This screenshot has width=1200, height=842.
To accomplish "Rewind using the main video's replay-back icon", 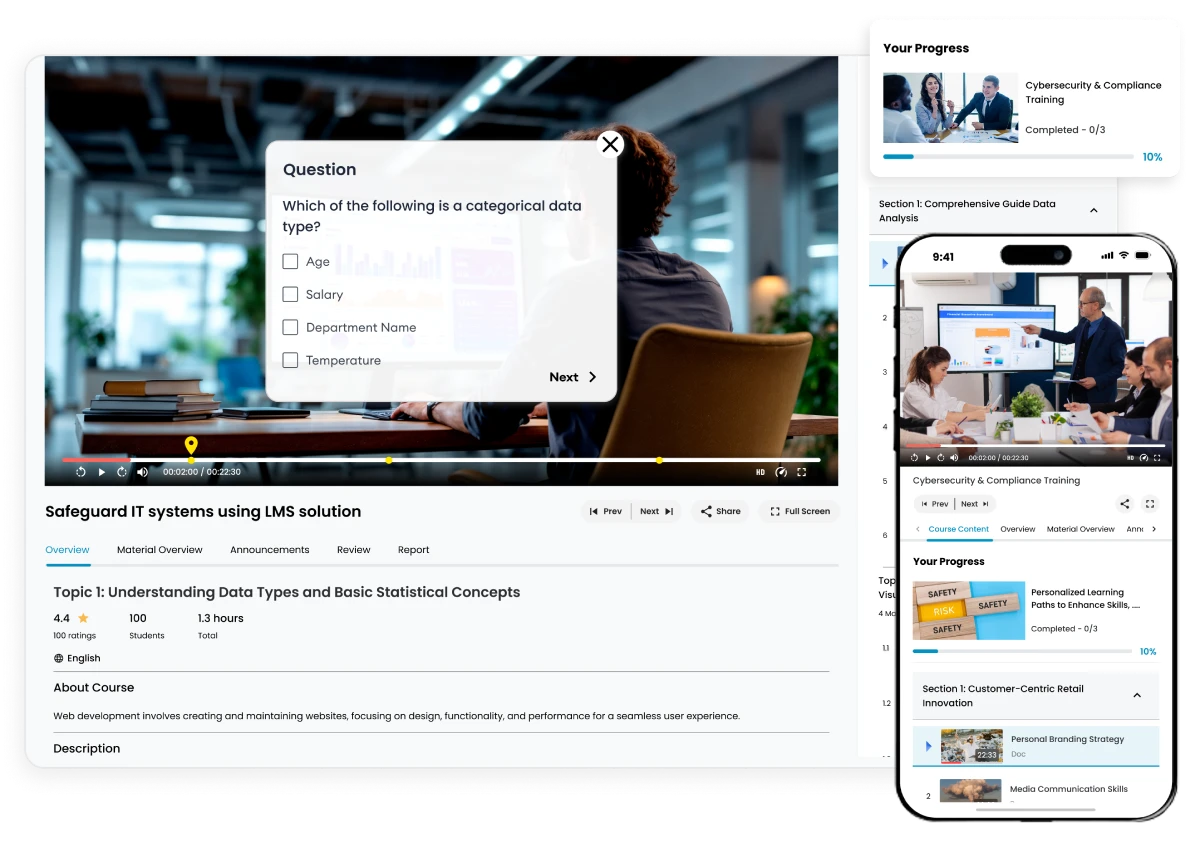I will (x=81, y=472).
